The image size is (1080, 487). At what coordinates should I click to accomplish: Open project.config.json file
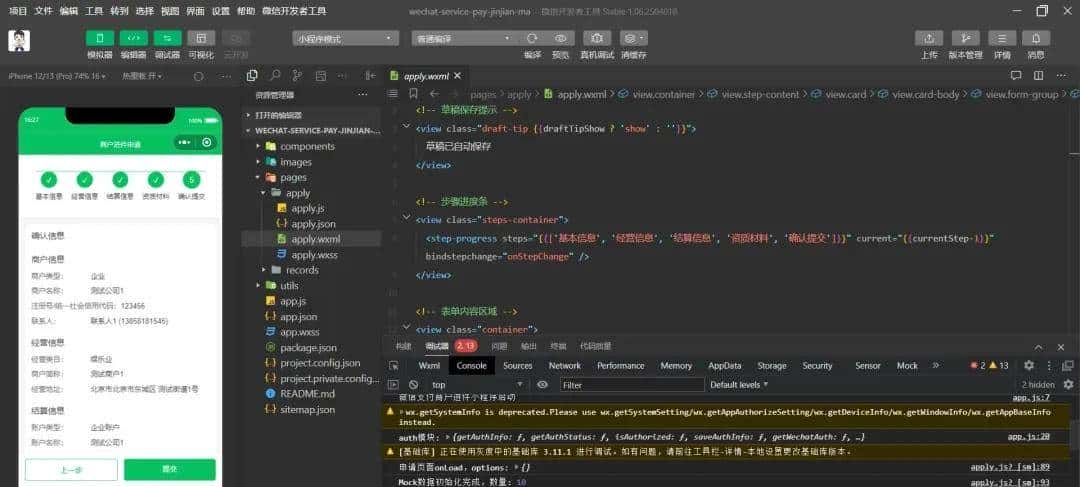coord(320,362)
